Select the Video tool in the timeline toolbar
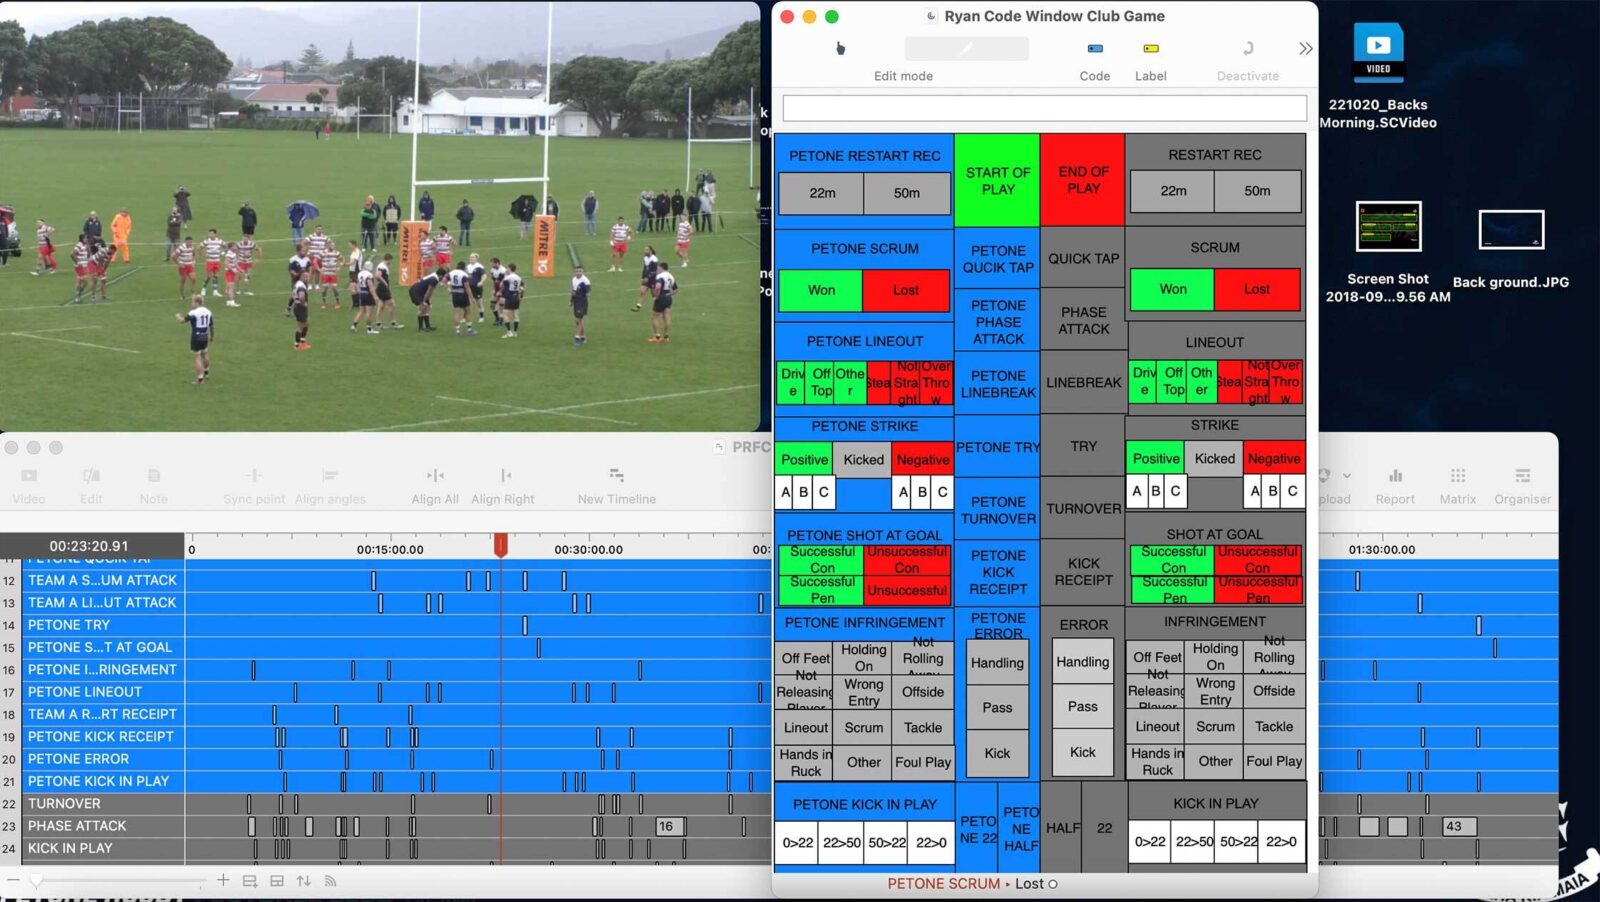The height and width of the screenshot is (902, 1600). (x=28, y=478)
